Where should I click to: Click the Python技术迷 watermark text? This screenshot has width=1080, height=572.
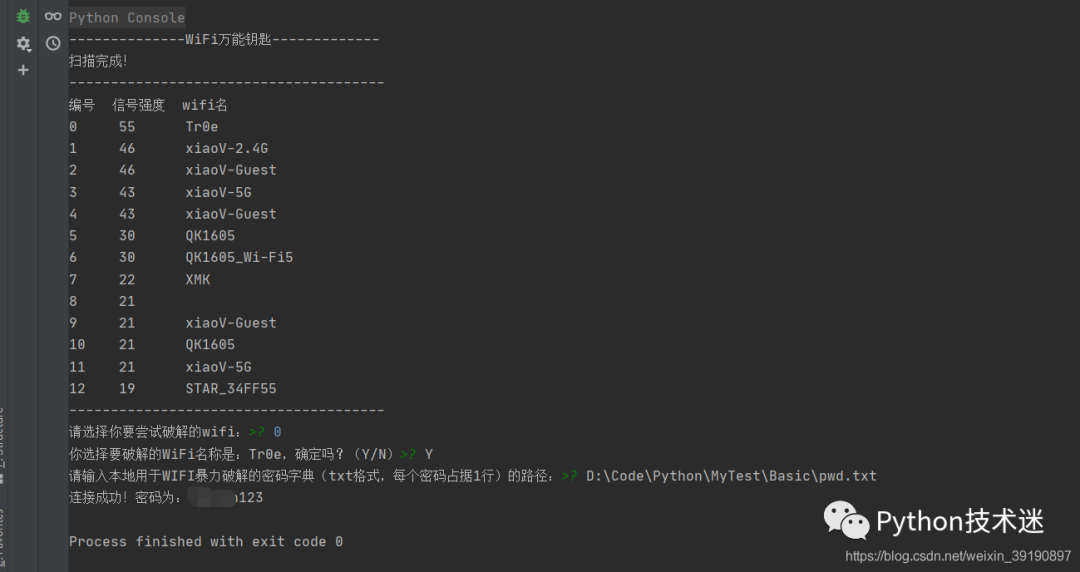(960, 521)
